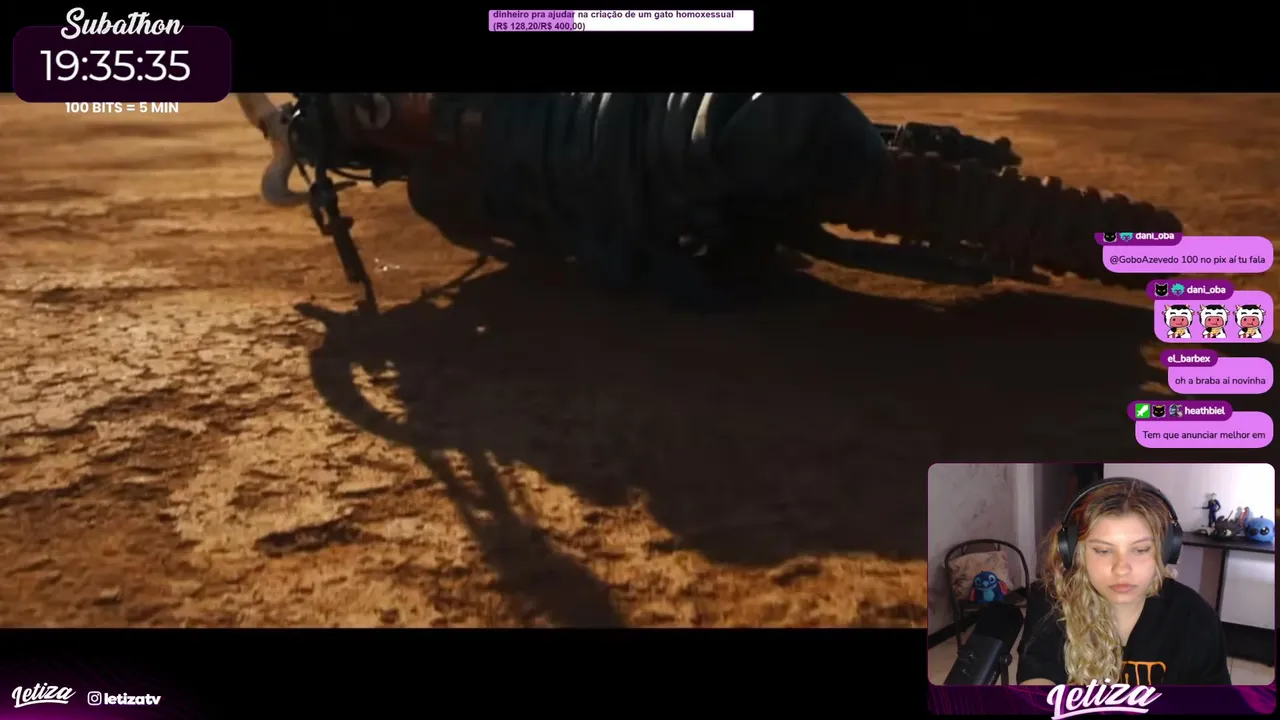1280x720 pixels.
Task: Click the teal avatar badge in dani_oba's emote message
Action: point(1177,290)
